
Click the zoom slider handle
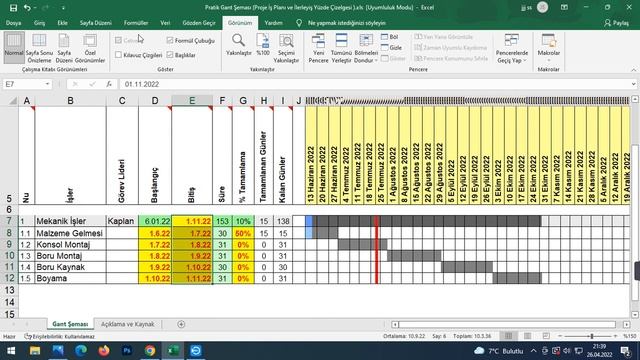[591, 336]
